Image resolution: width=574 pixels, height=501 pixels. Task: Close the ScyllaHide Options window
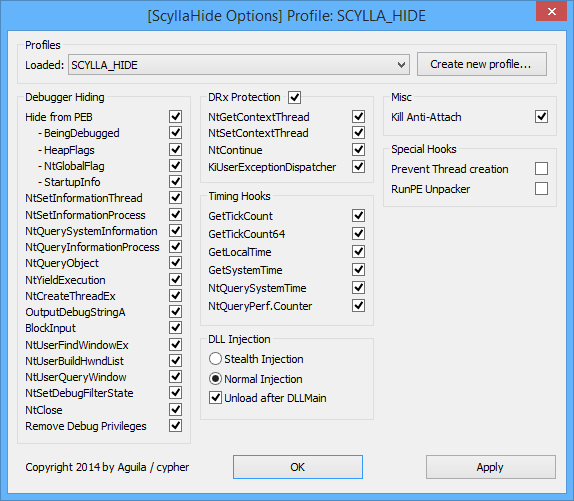coord(552,11)
